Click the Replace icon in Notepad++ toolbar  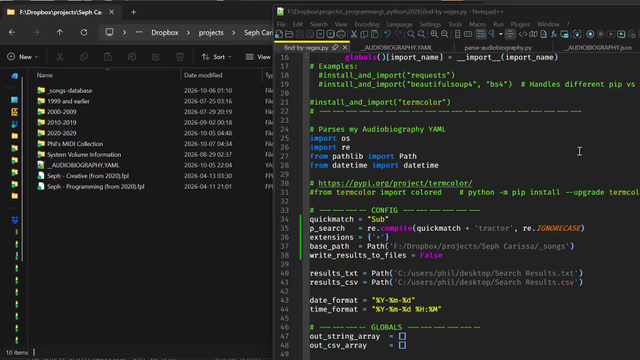(421, 34)
